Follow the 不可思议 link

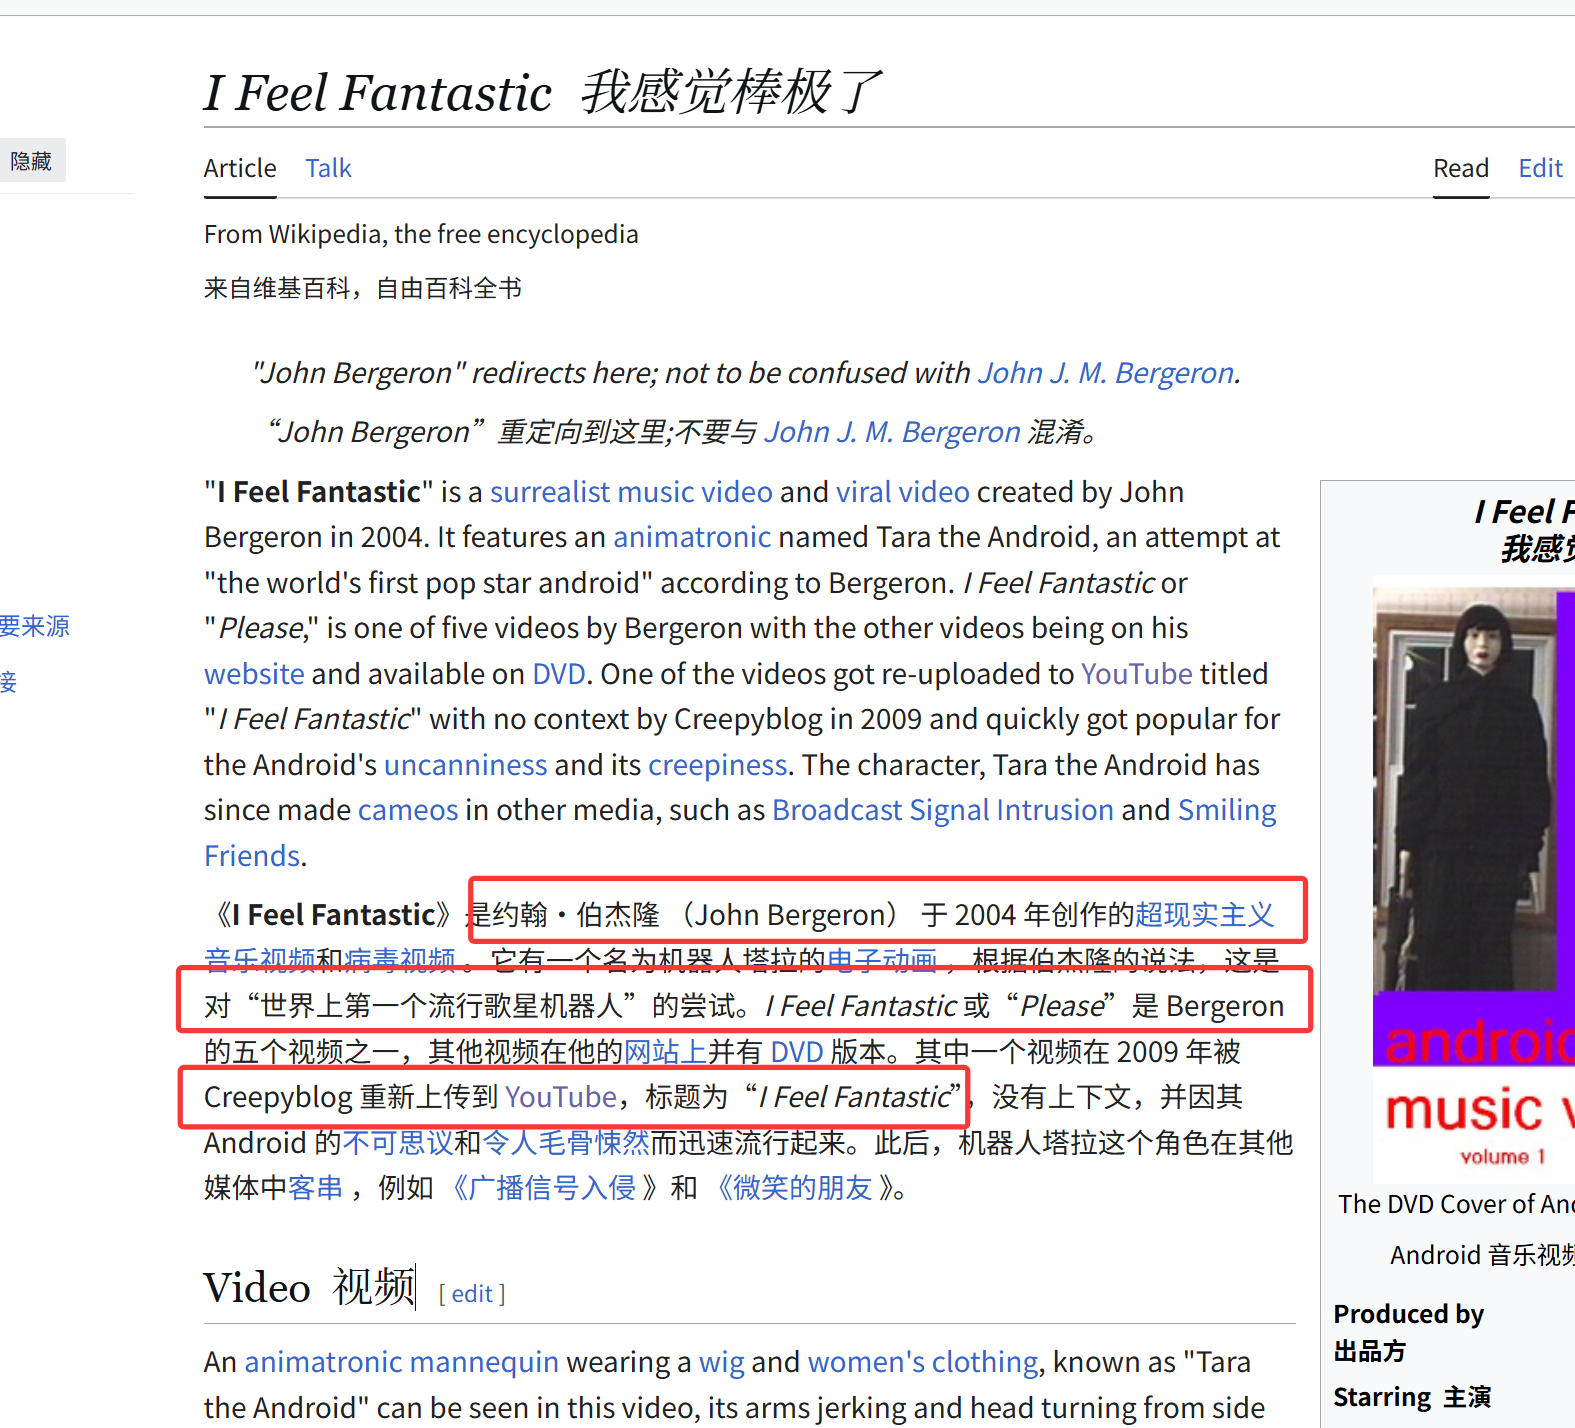[x=398, y=1143]
